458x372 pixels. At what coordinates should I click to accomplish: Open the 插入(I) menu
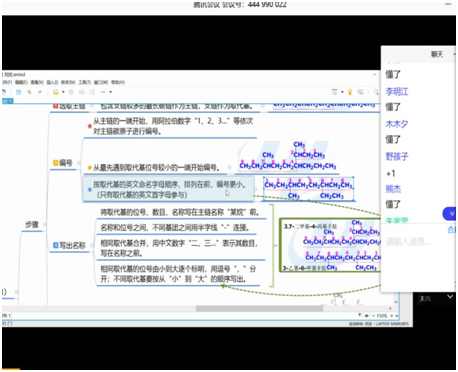(52, 82)
